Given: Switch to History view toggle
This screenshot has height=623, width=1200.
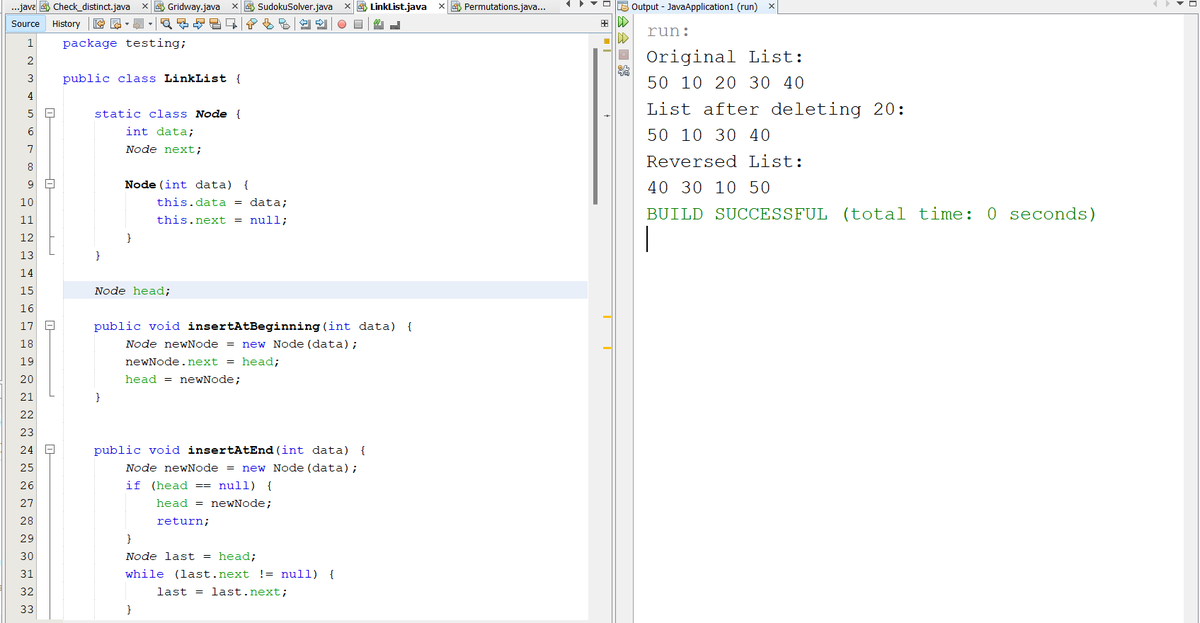Looking at the screenshot, I should 66,24.
